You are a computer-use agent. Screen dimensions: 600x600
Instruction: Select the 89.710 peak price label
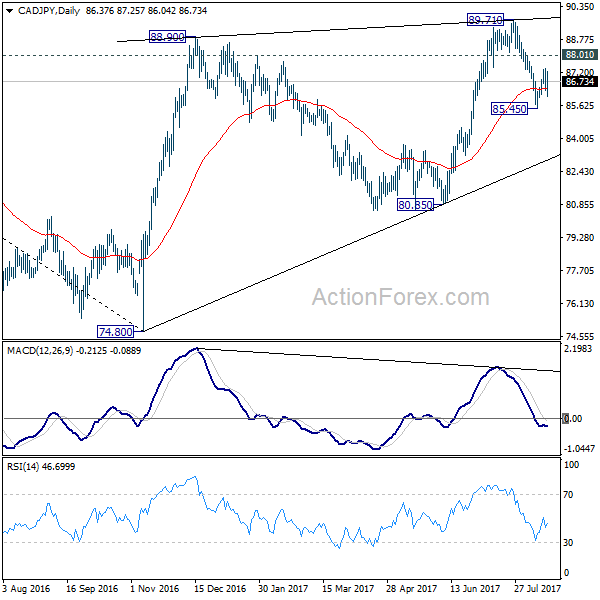(485, 20)
